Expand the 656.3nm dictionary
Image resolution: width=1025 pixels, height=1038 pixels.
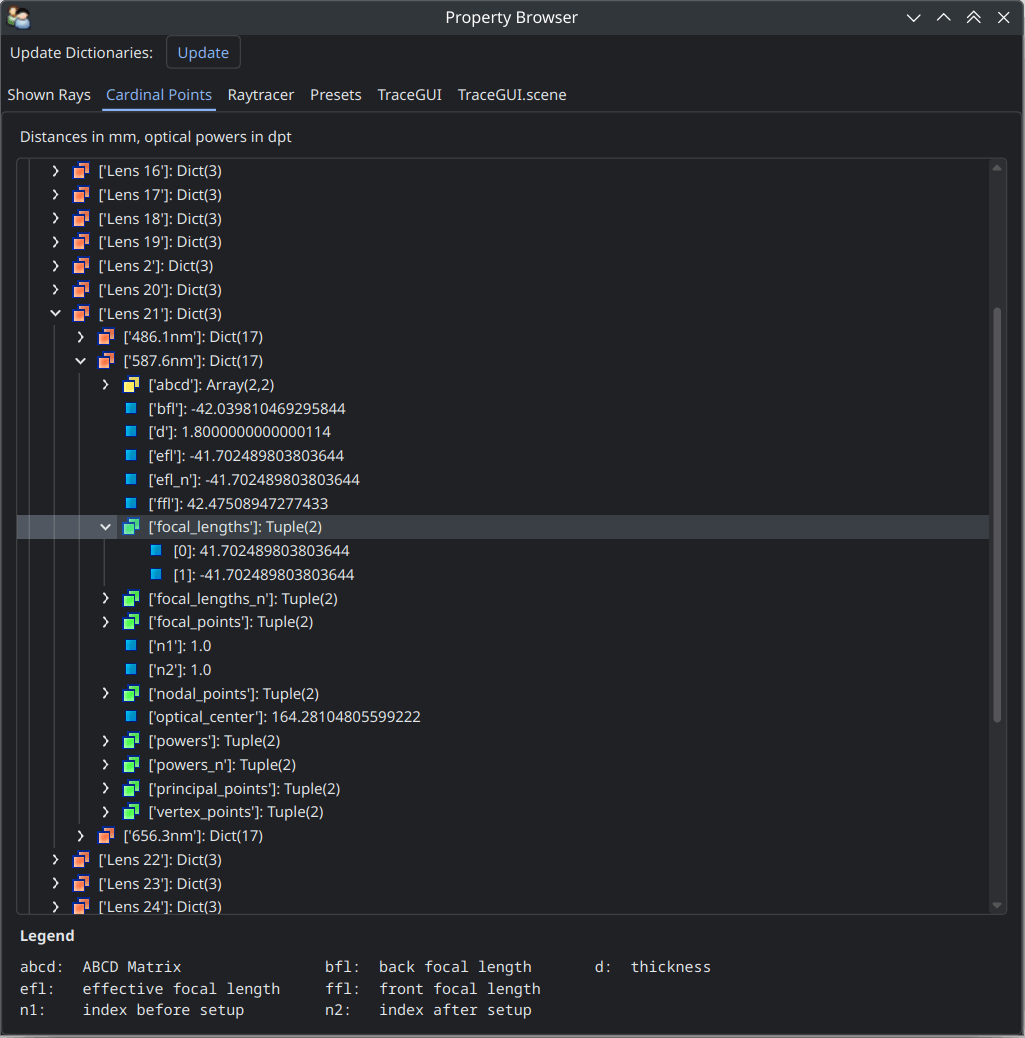tap(80, 835)
